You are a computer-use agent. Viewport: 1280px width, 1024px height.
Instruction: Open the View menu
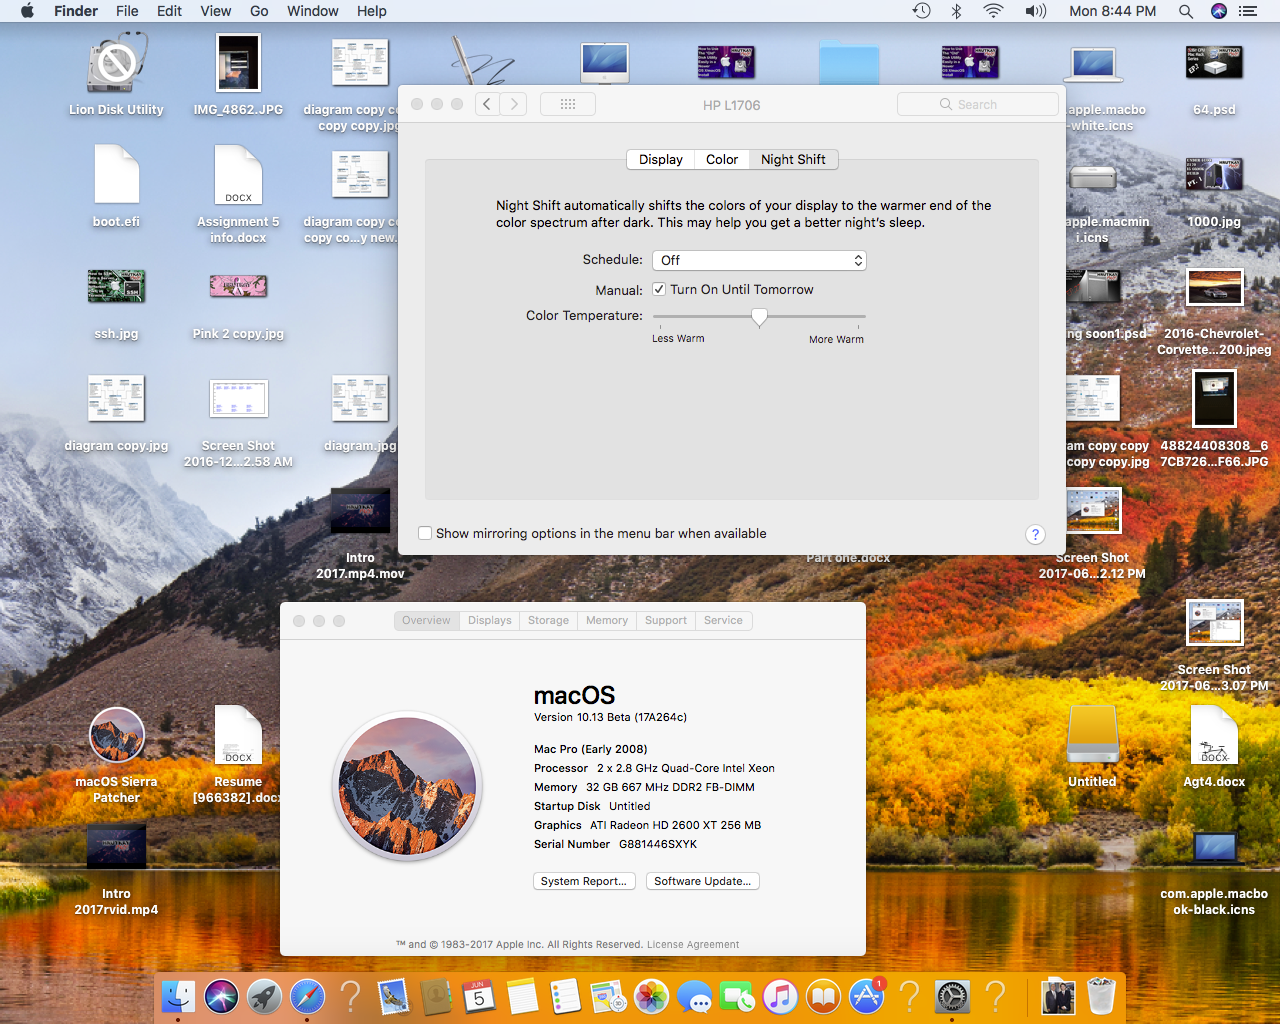tap(216, 11)
